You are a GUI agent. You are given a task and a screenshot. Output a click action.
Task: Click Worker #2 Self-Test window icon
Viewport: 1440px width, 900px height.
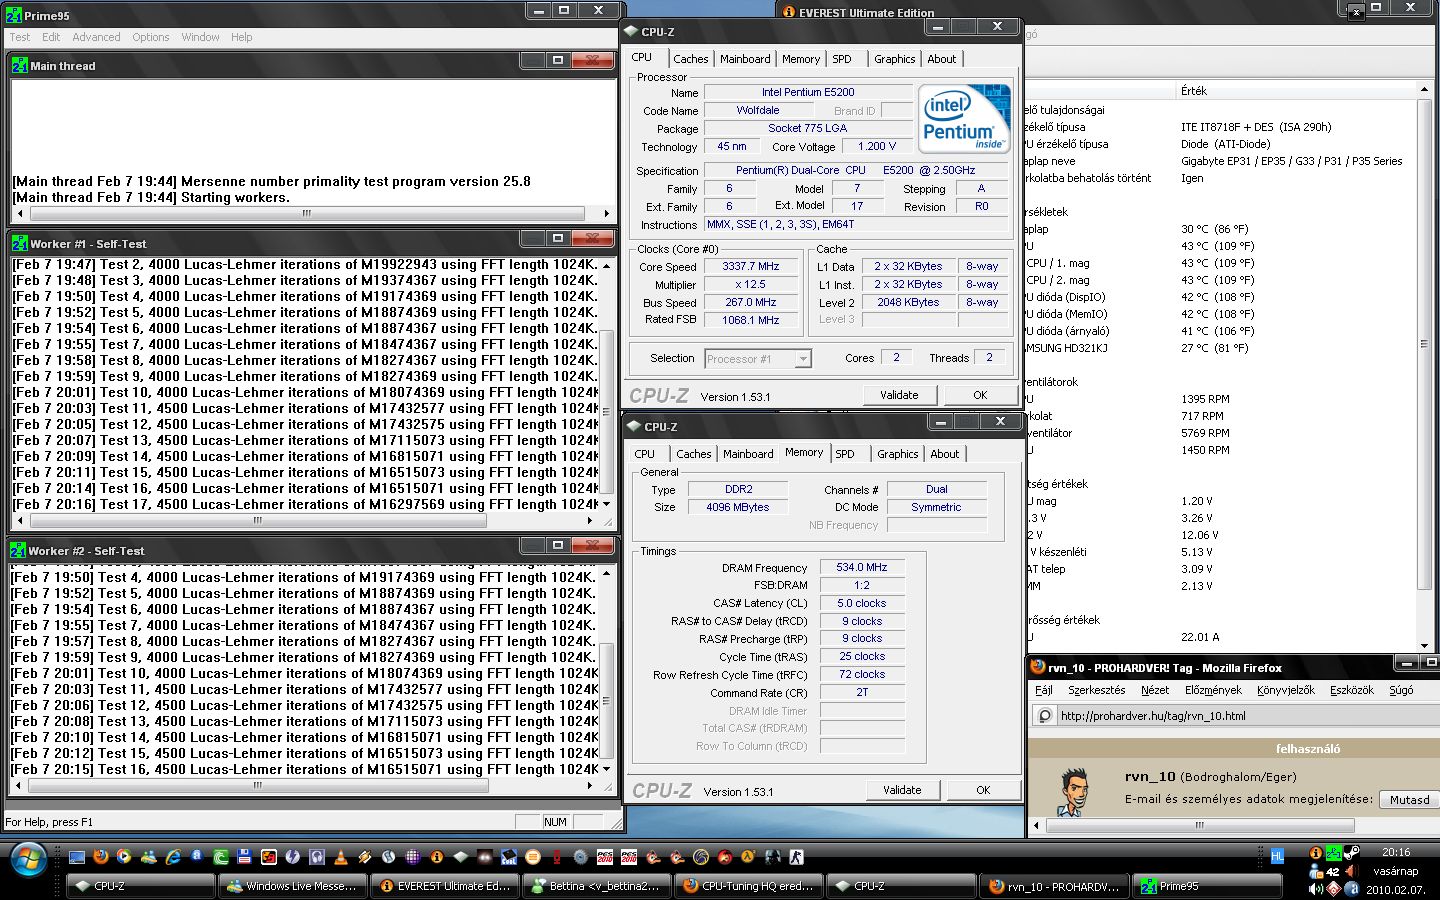point(18,550)
